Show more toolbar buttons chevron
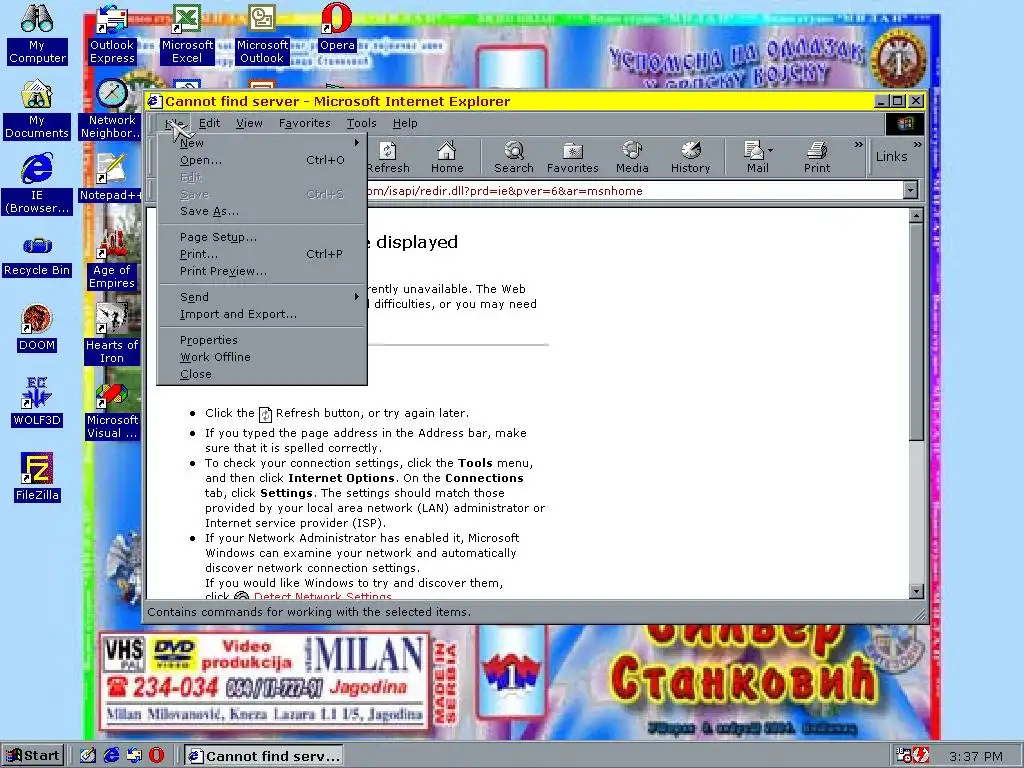The width and height of the screenshot is (1024, 768). click(858, 144)
